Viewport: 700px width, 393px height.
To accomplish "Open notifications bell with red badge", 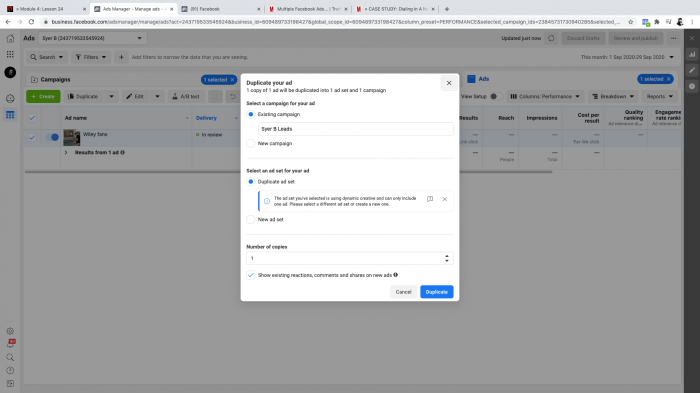I will click(10, 344).
